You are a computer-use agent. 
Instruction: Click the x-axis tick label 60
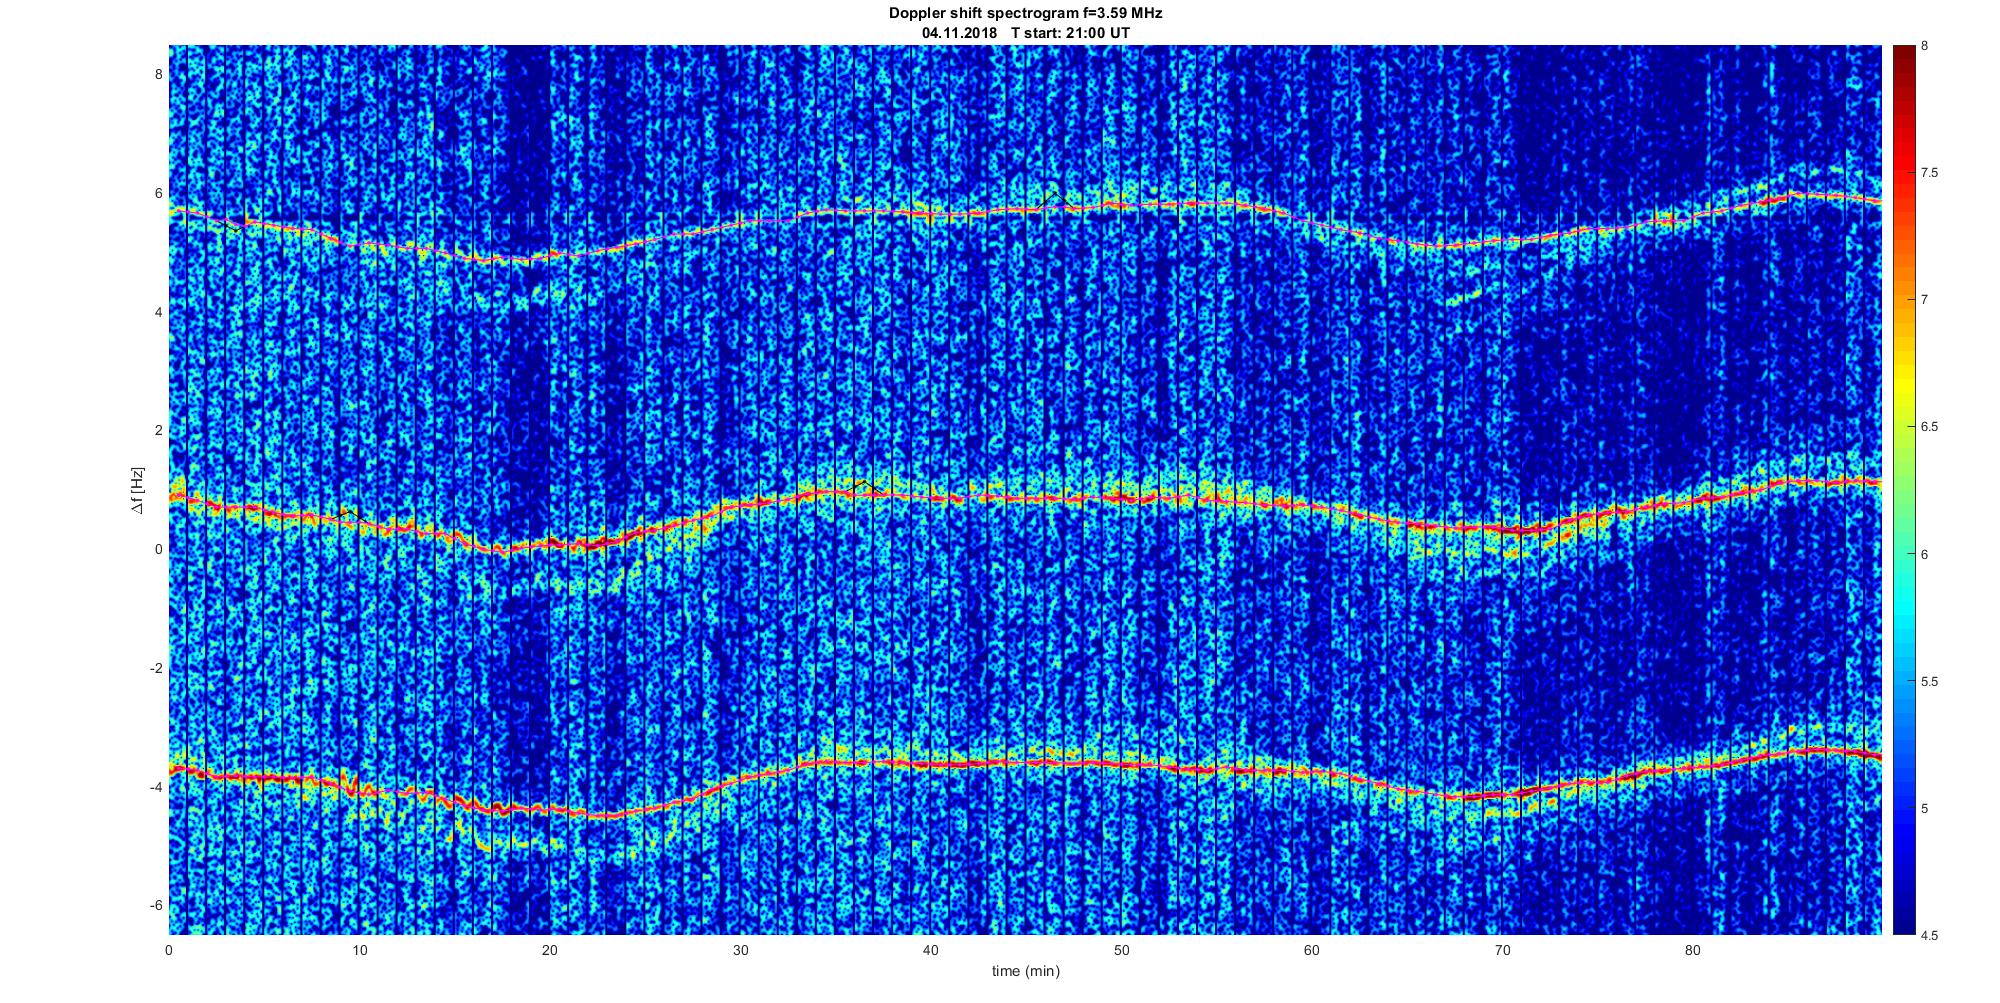coord(1311,950)
